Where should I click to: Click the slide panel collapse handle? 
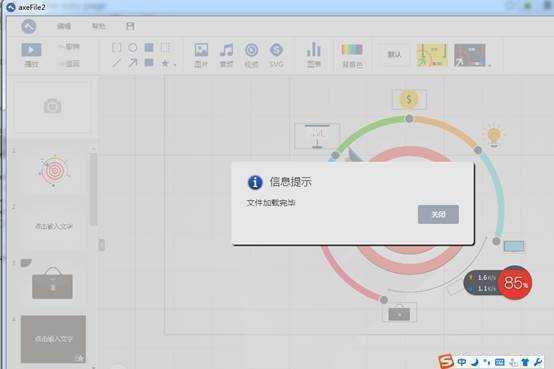pos(102,245)
